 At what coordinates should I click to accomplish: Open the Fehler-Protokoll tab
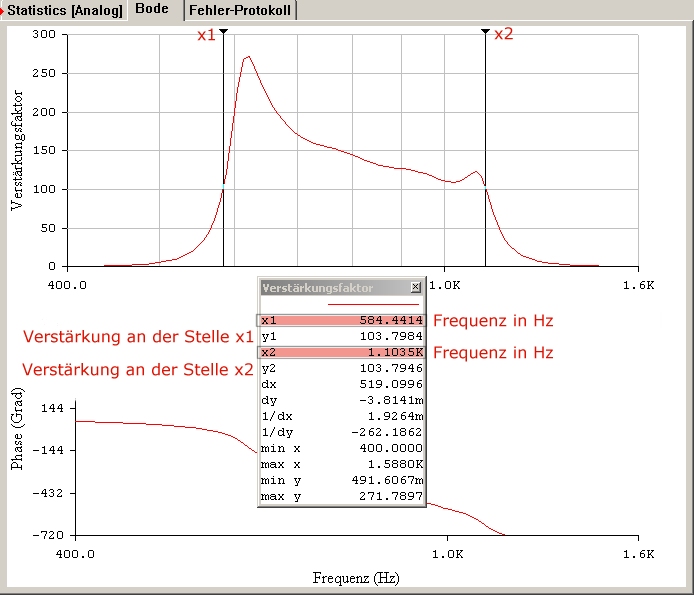[240, 11]
